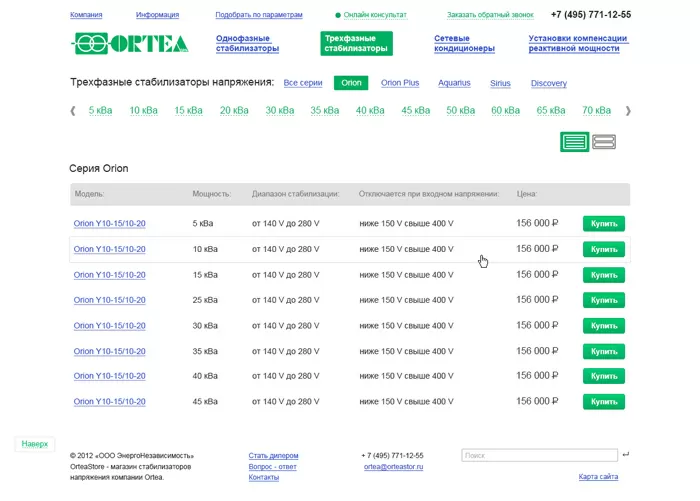The image size is (700, 501).
Task: Go to Однофазные стабилизаторы section
Action: point(247,43)
